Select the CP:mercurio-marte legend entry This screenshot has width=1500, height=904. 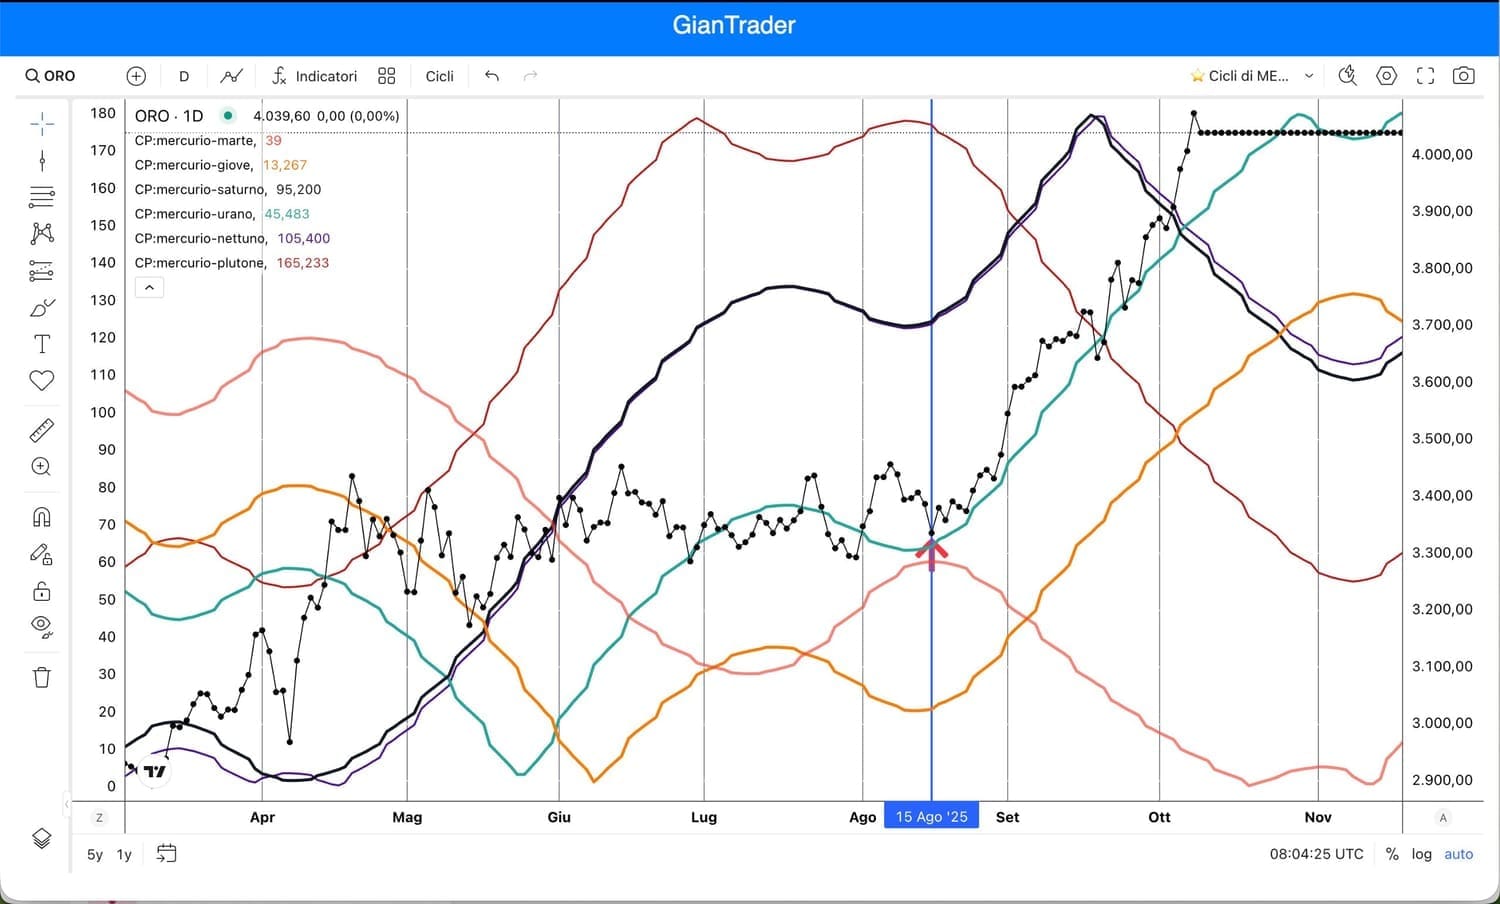pos(208,141)
